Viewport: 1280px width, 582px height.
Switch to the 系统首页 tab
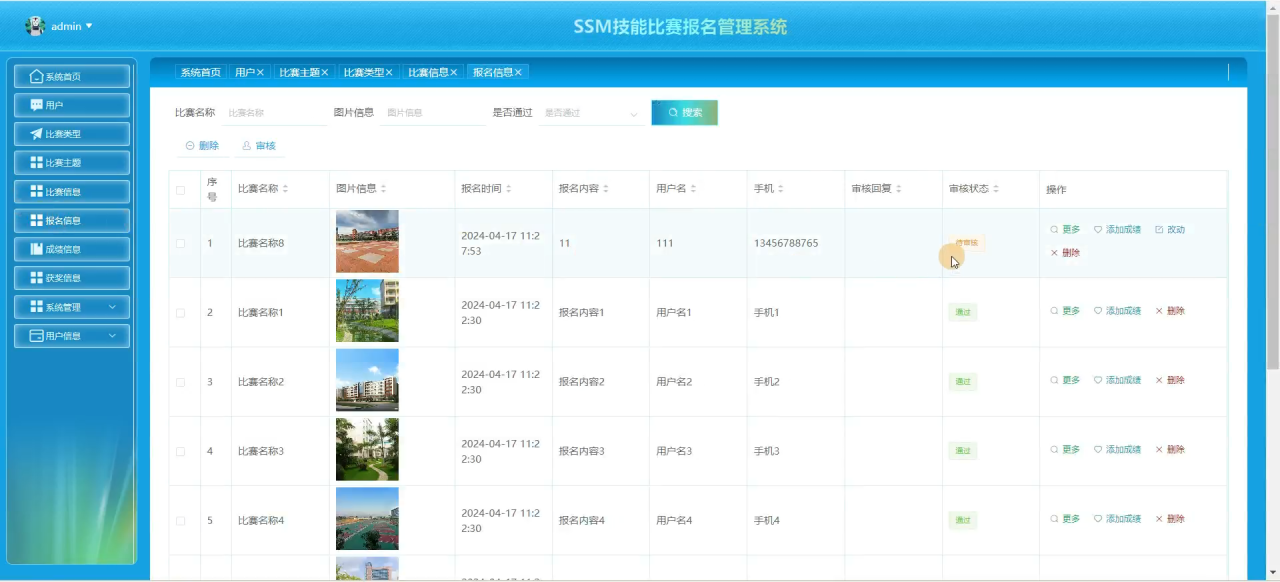coord(200,72)
